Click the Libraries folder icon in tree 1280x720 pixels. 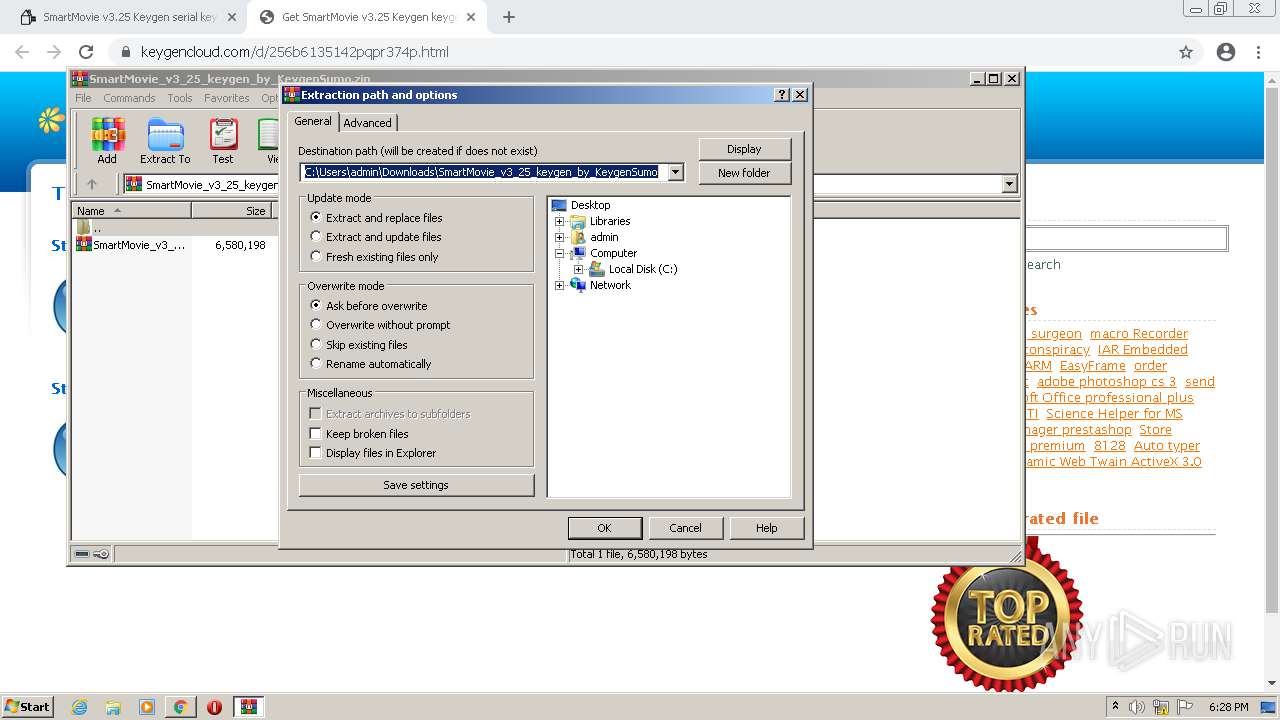pyautogui.click(x=578, y=221)
